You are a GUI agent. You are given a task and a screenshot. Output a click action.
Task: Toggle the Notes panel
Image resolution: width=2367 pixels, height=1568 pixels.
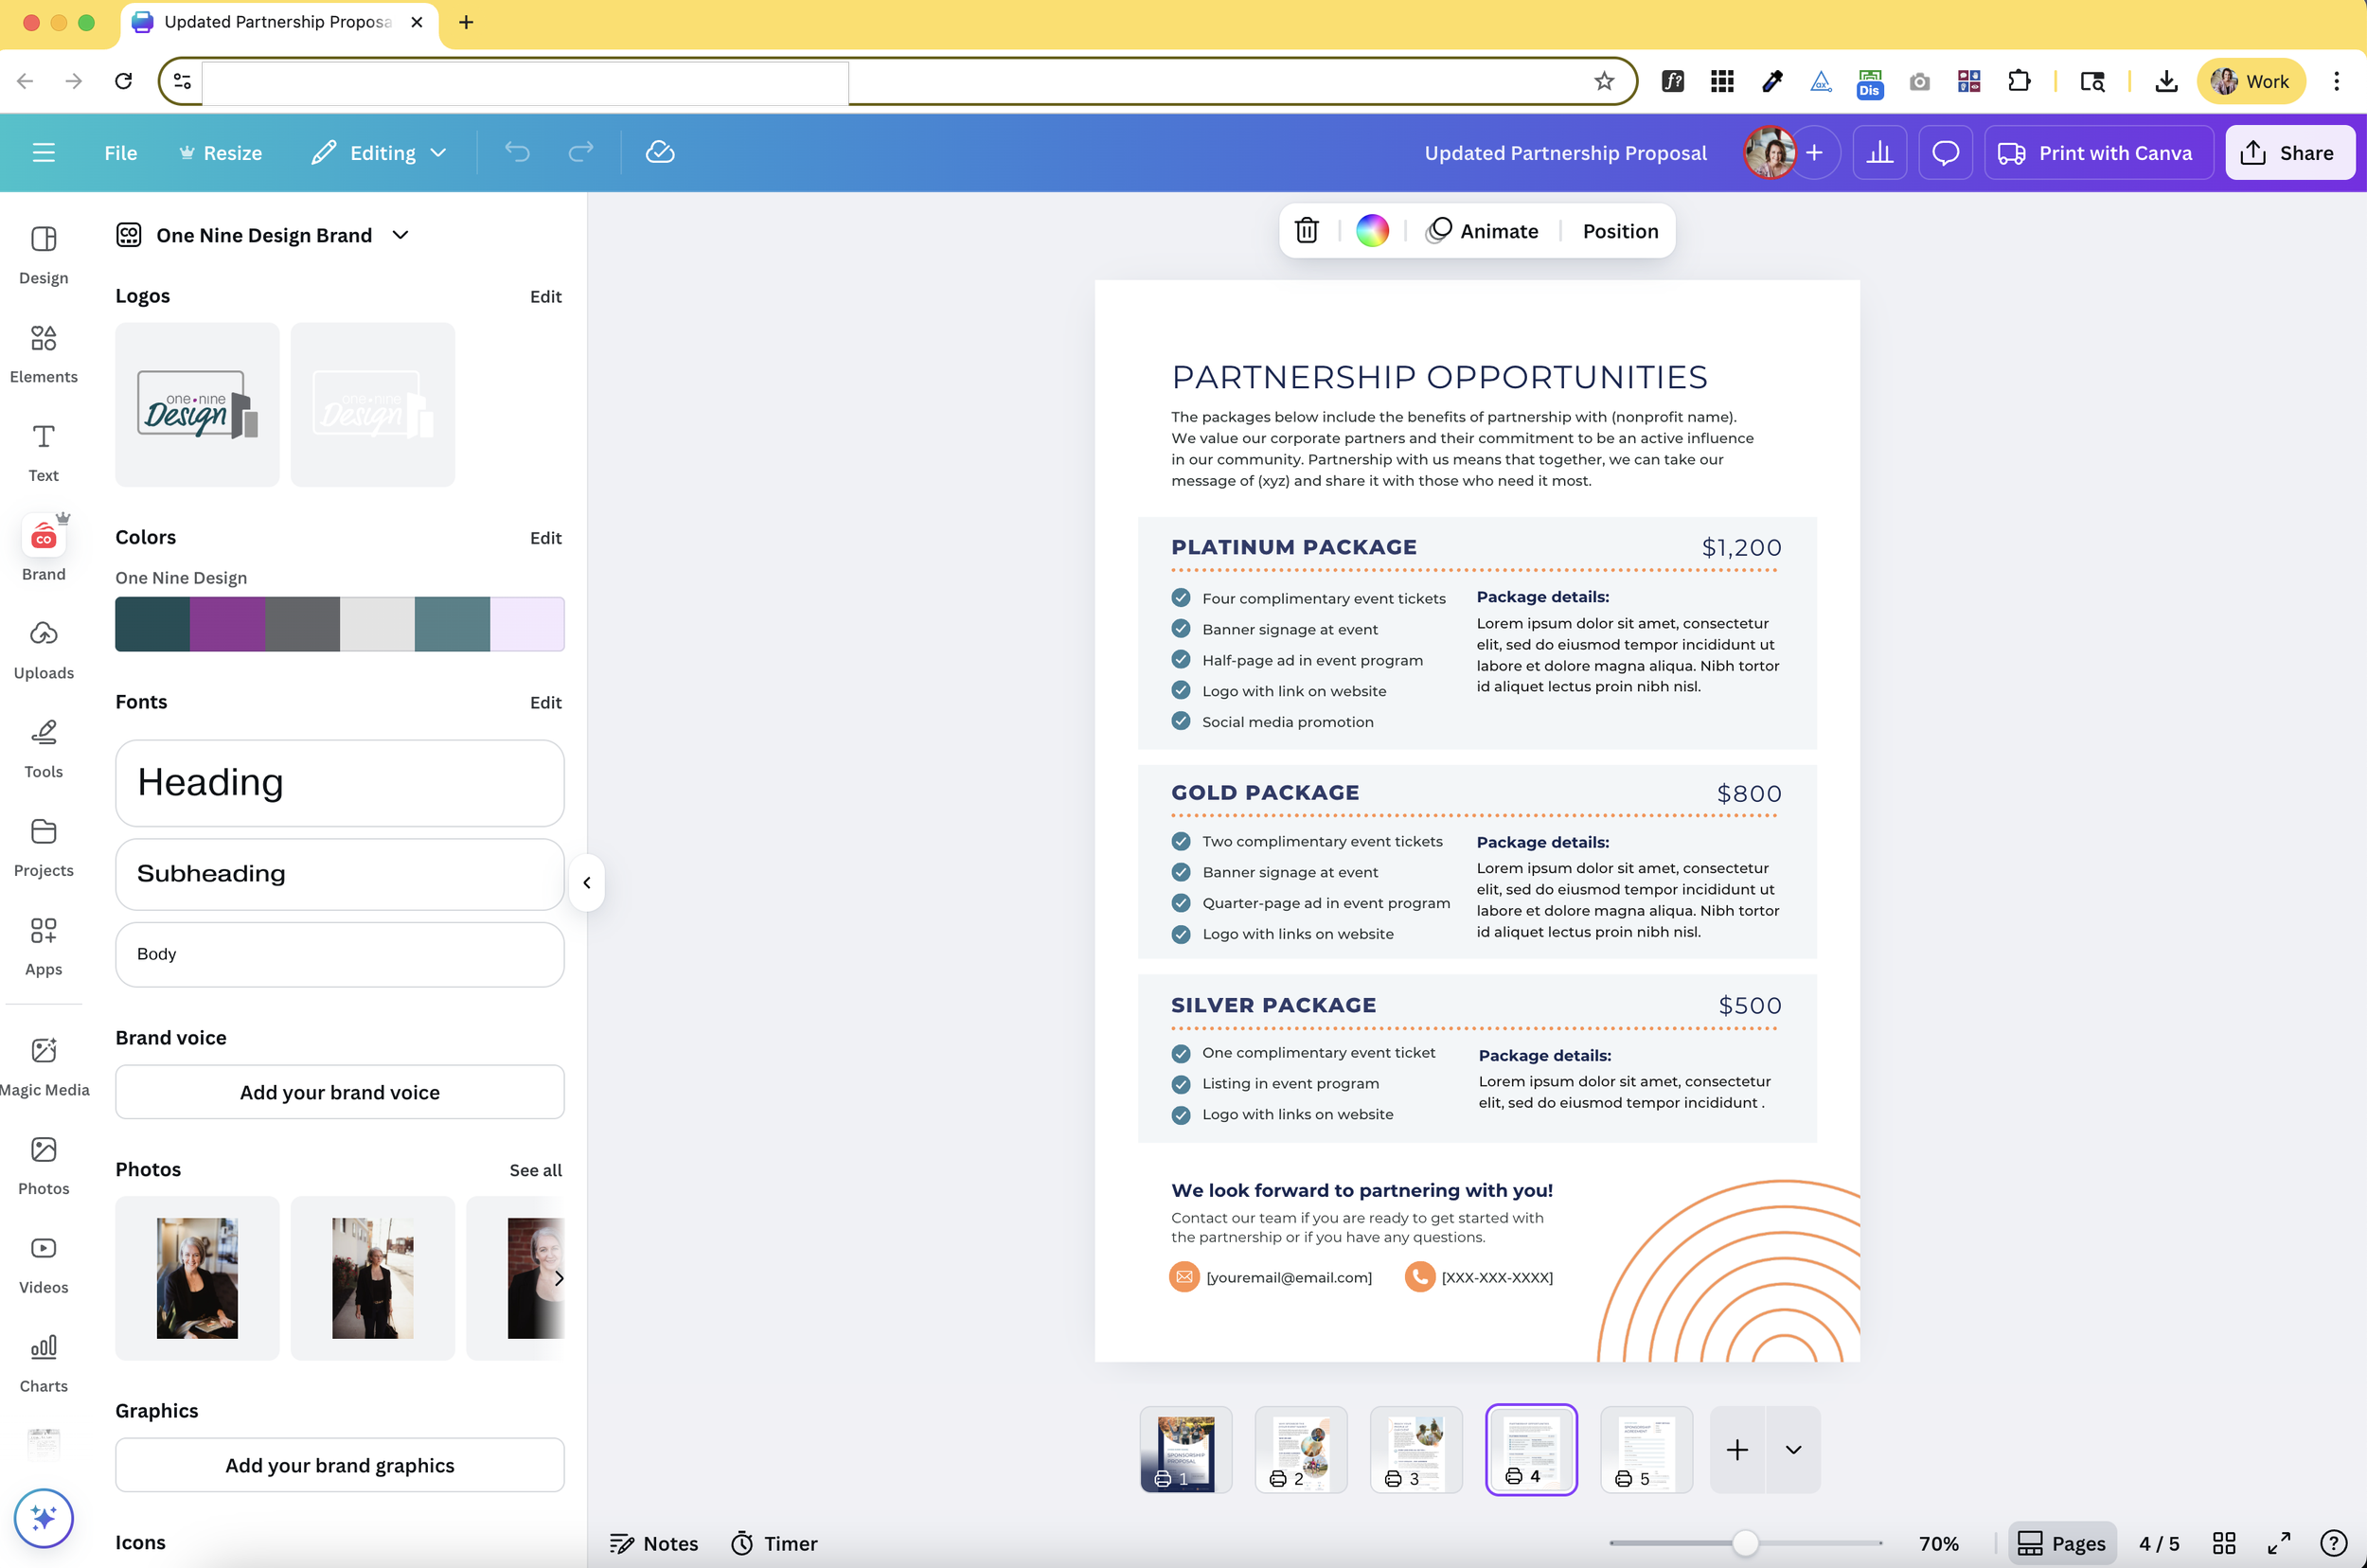tap(654, 1543)
